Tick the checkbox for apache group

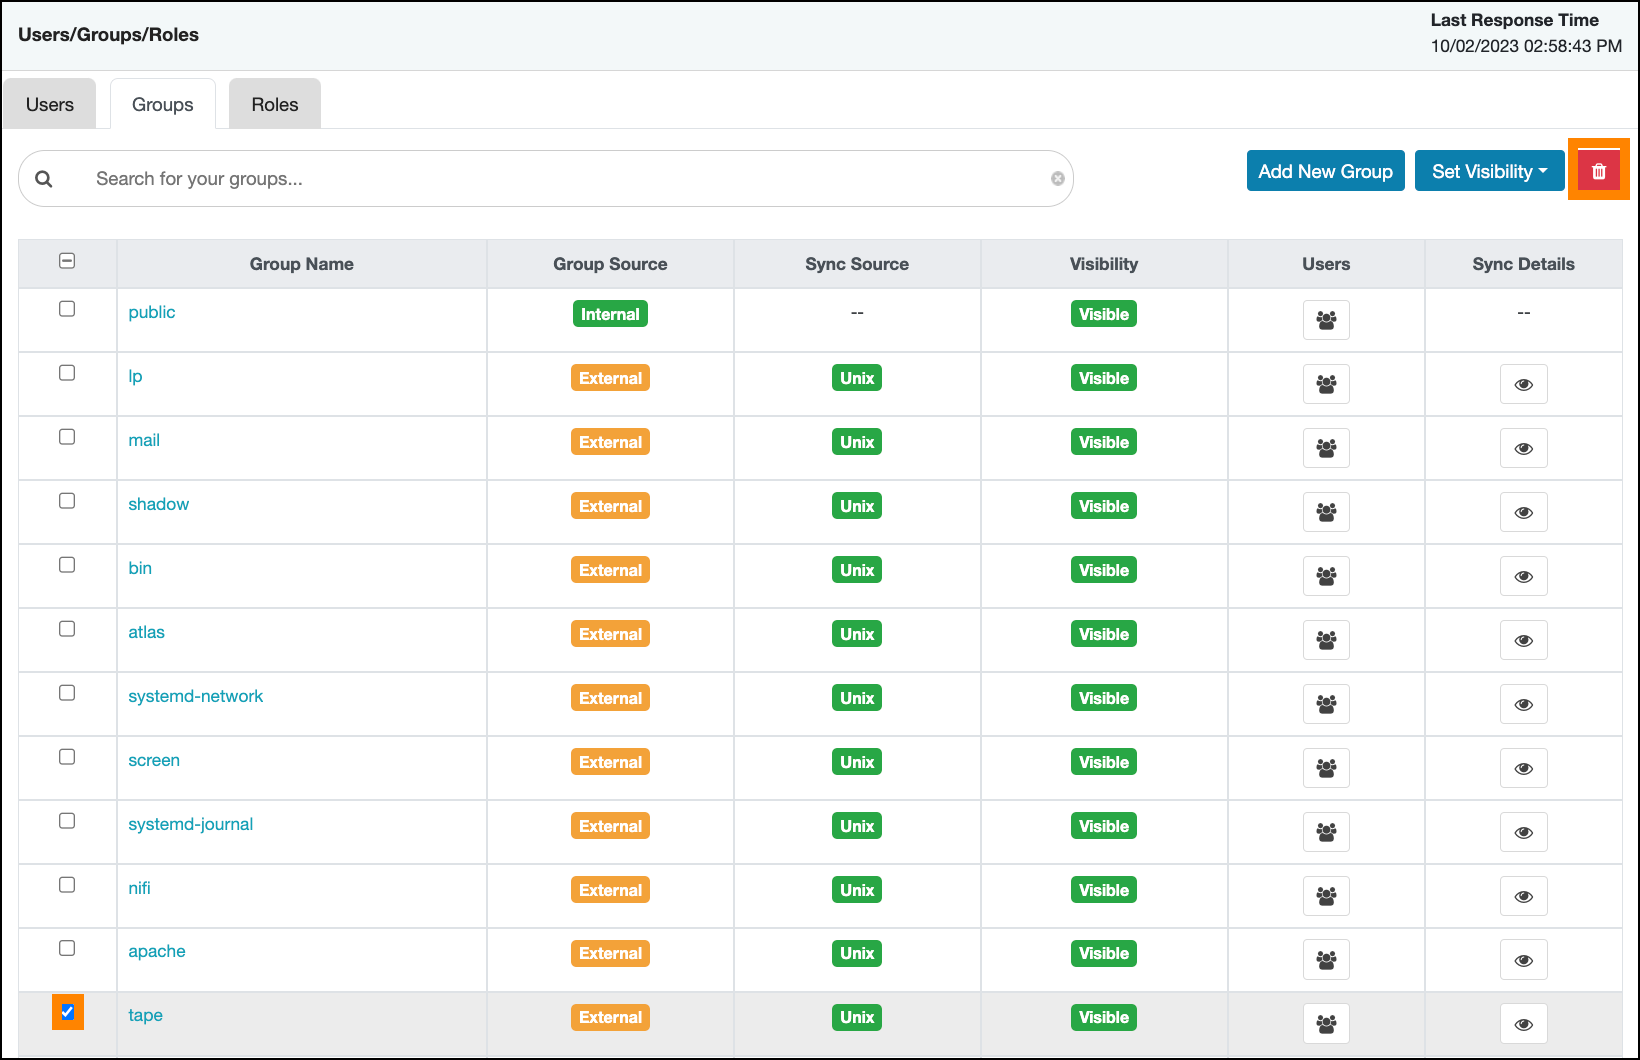(x=67, y=948)
